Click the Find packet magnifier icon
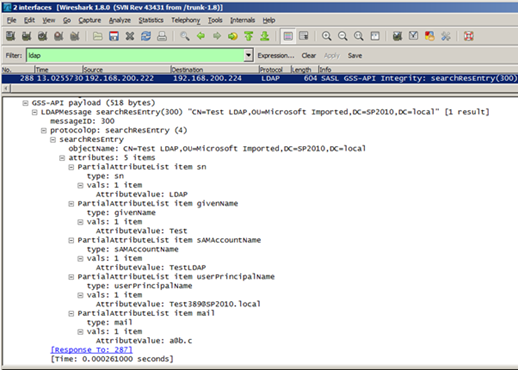This screenshot has height=370, width=518. [x=185, y=36]
